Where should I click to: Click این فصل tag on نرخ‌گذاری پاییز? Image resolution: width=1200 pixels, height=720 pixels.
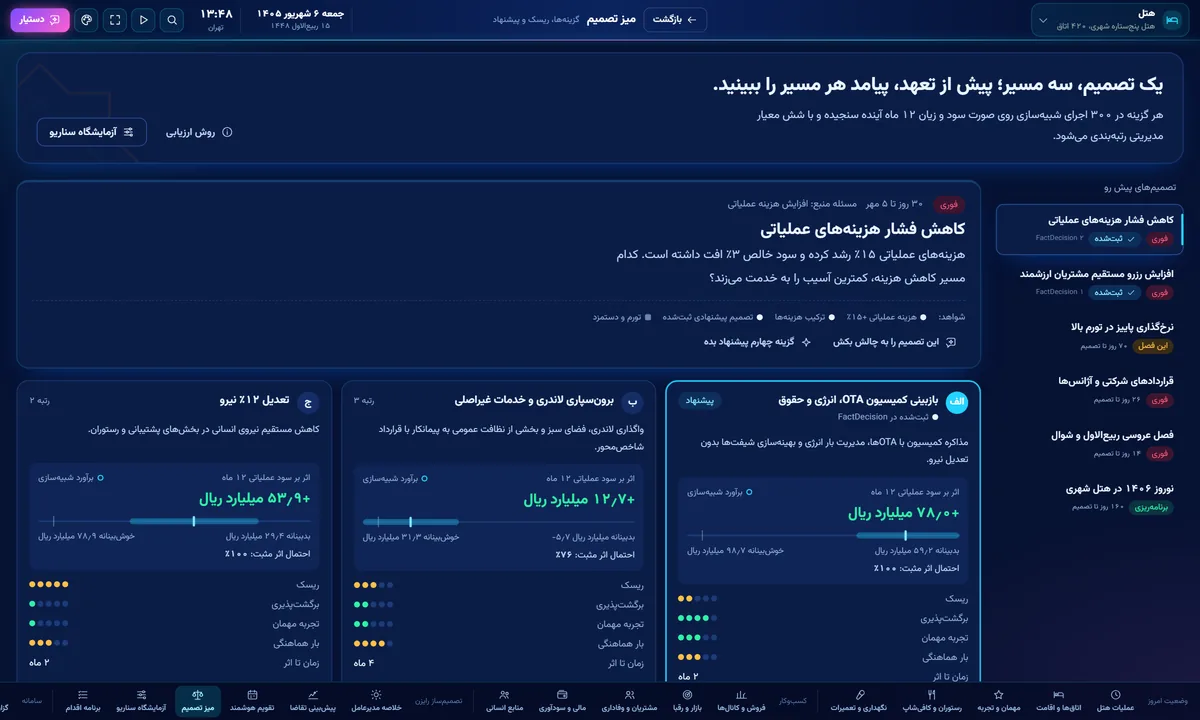point(1153,347)
